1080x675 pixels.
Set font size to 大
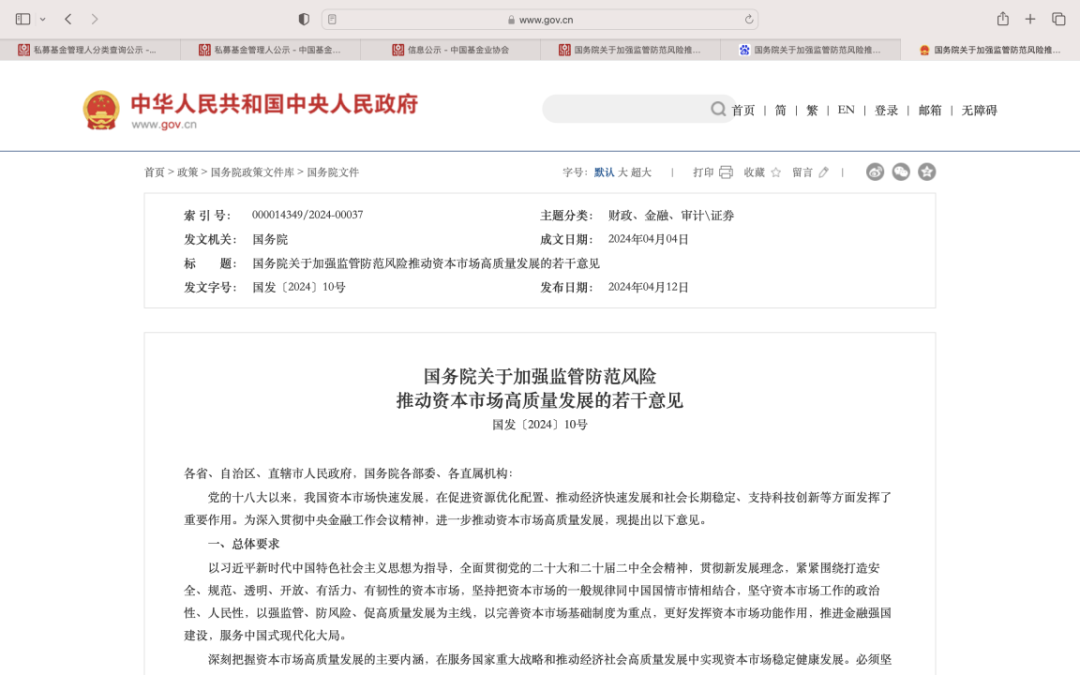[x=623, y=172]
